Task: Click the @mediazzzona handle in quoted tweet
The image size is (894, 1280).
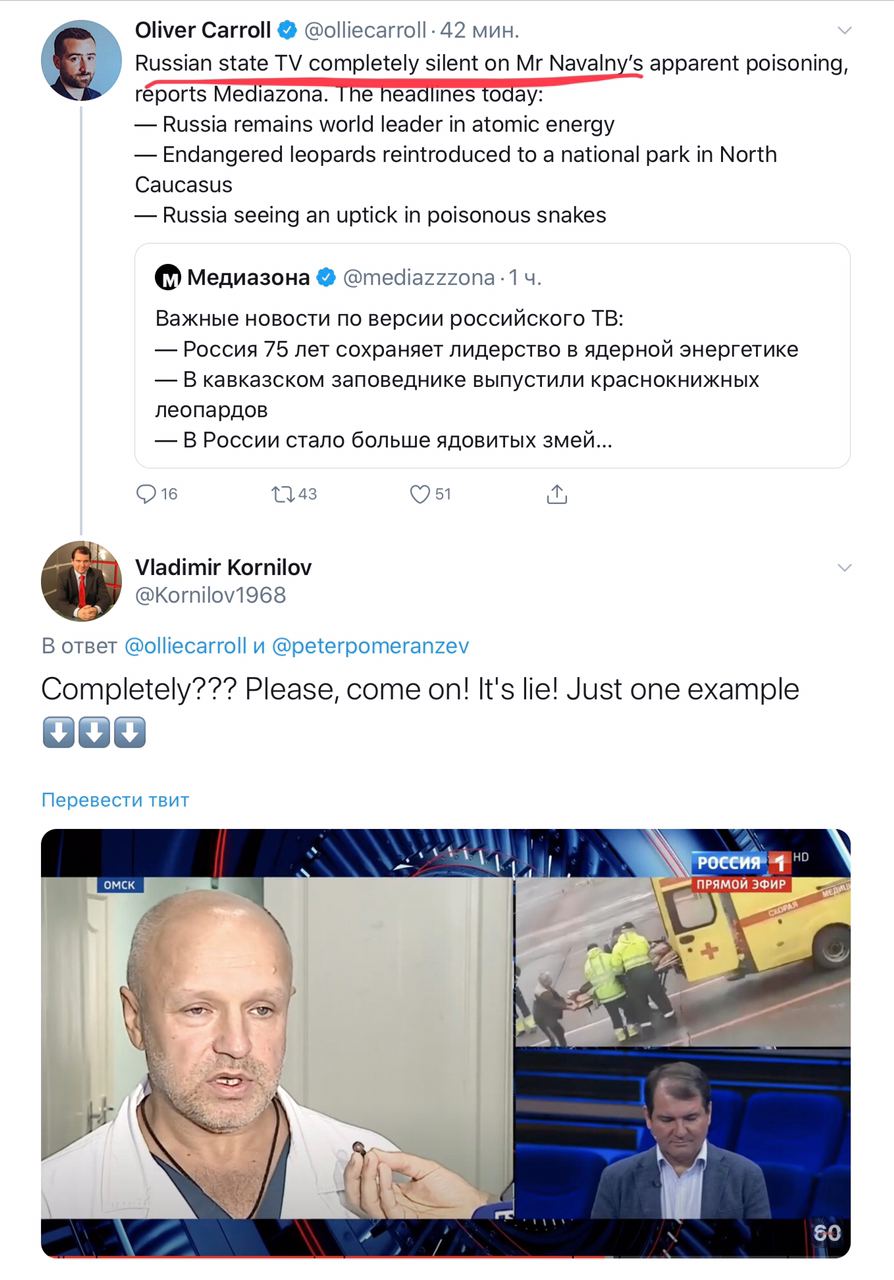Action: click(419, 277)
